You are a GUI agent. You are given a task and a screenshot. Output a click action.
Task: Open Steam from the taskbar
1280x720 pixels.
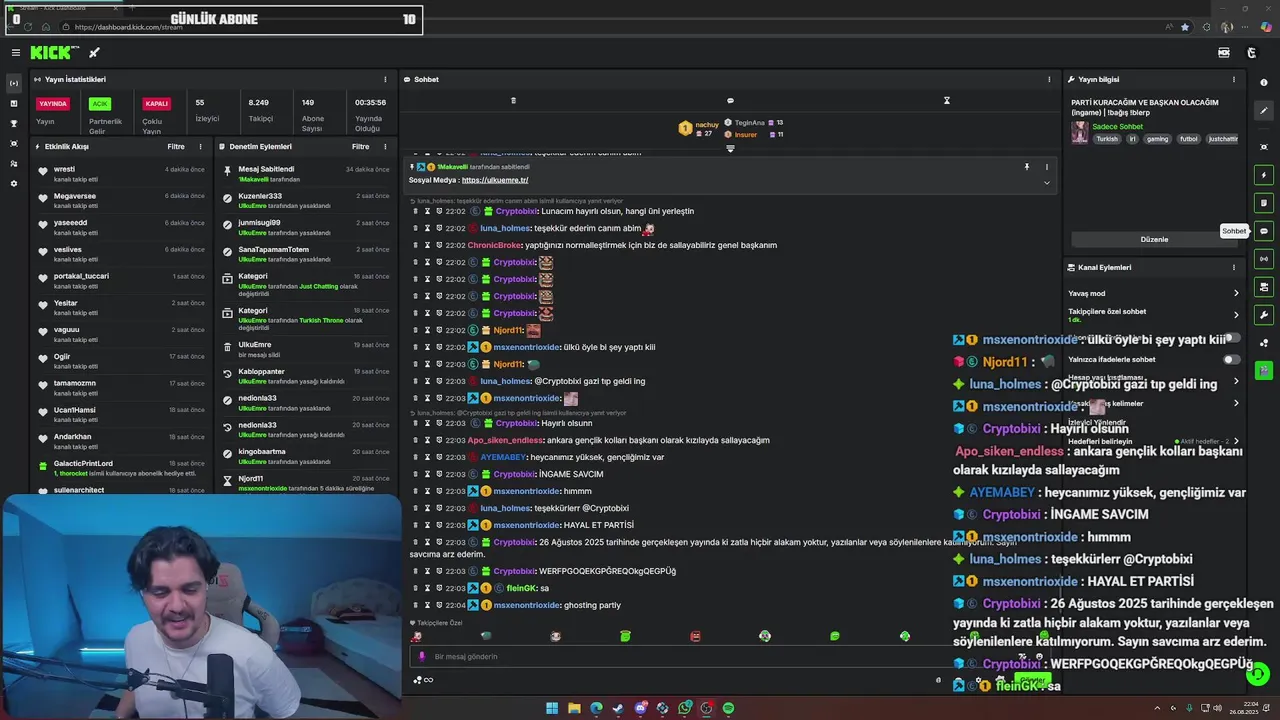618,708
